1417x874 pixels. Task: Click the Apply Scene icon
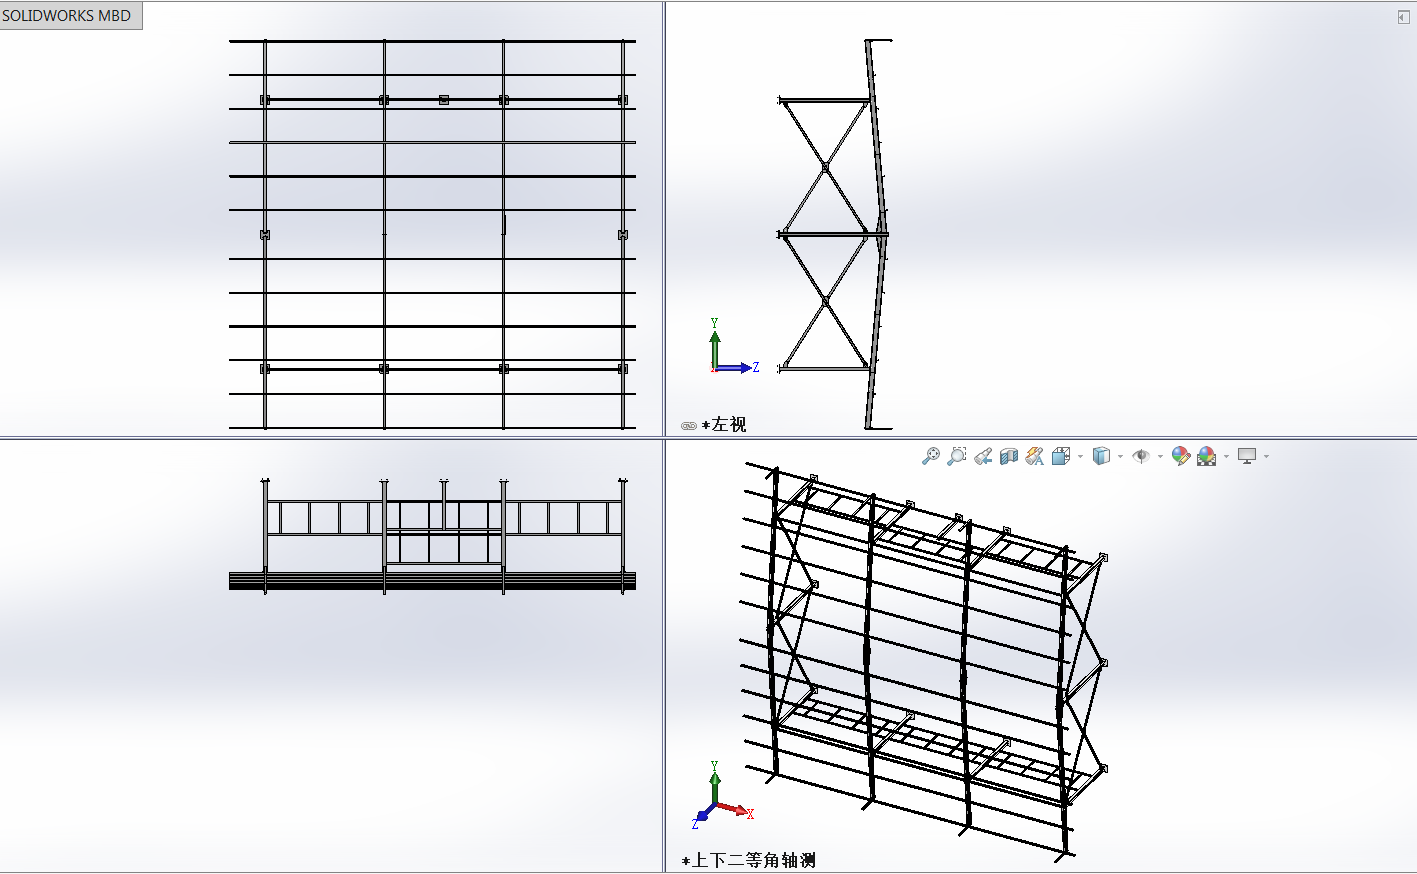coord(1207,456)
